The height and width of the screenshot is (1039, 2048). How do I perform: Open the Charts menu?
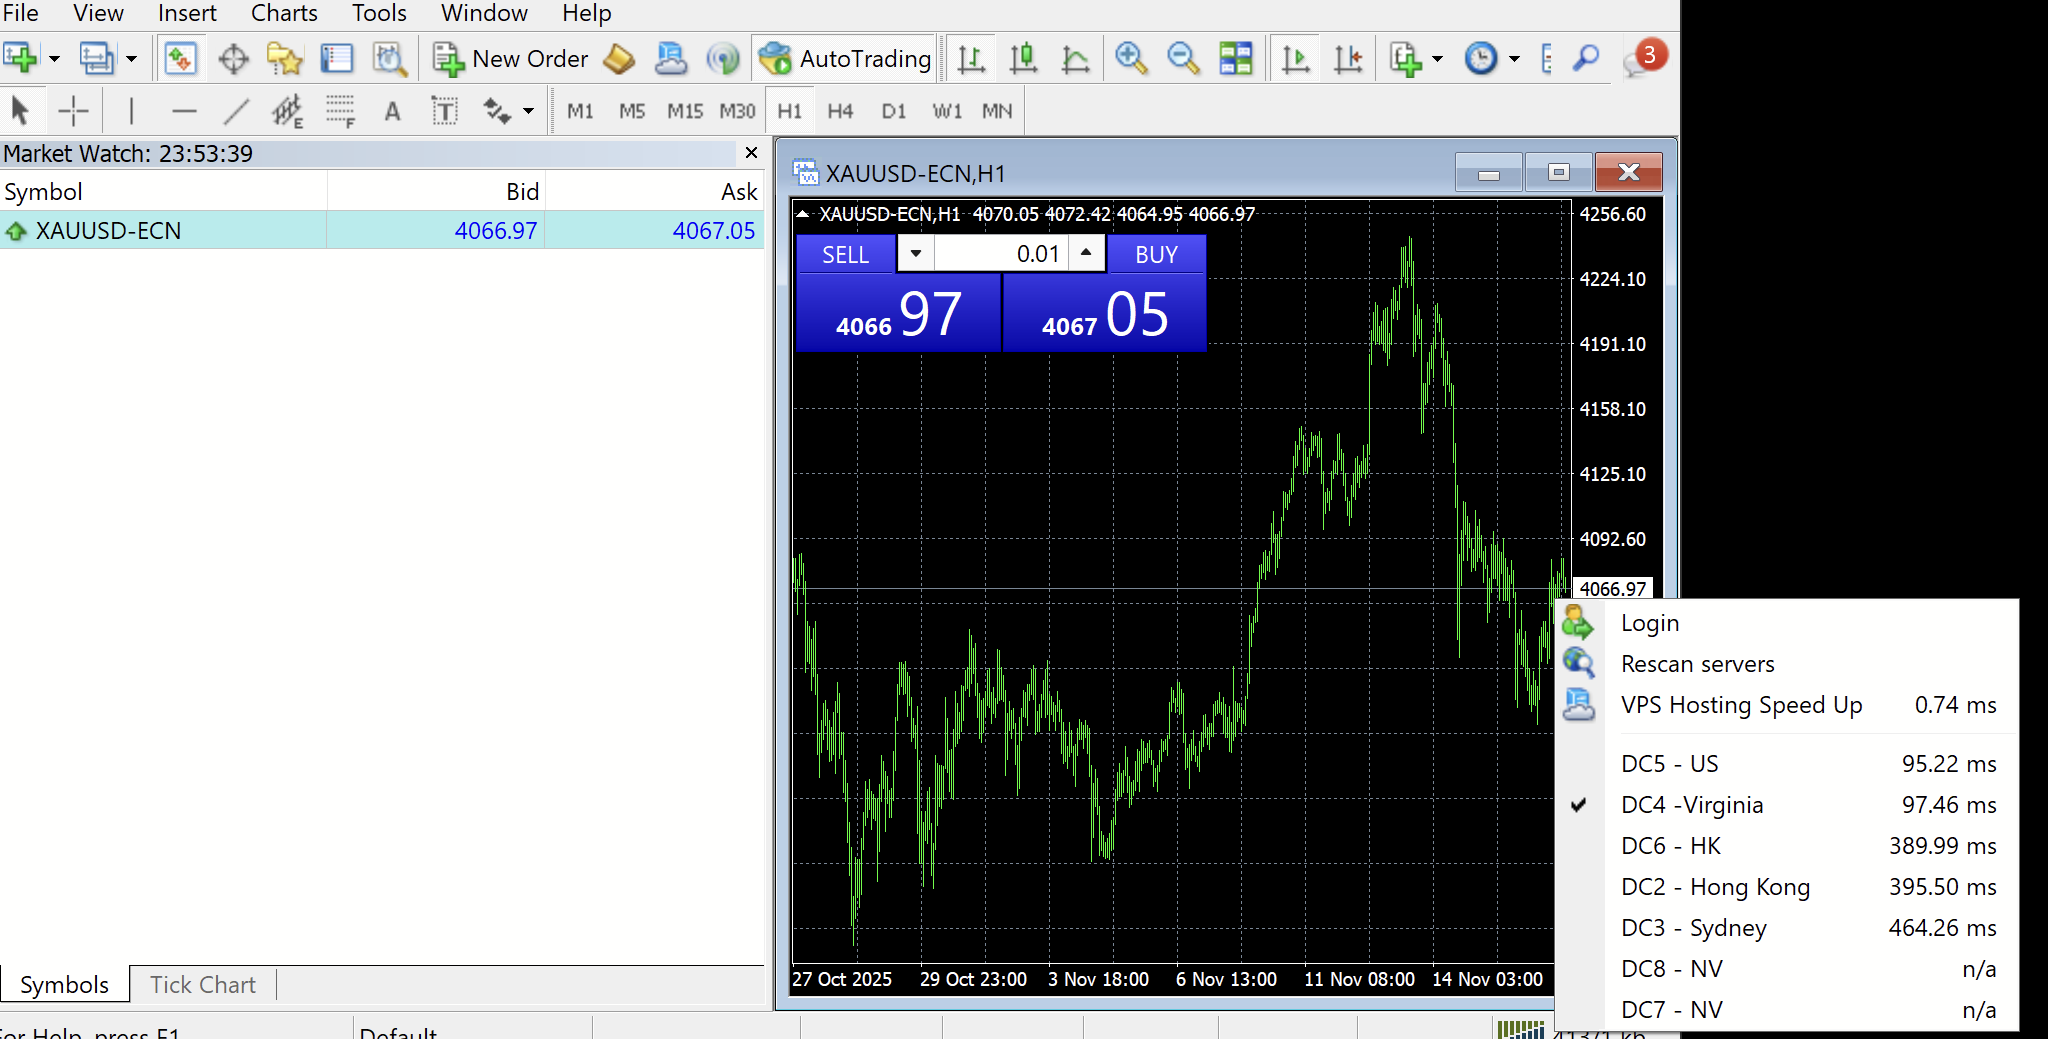(284, 13)
